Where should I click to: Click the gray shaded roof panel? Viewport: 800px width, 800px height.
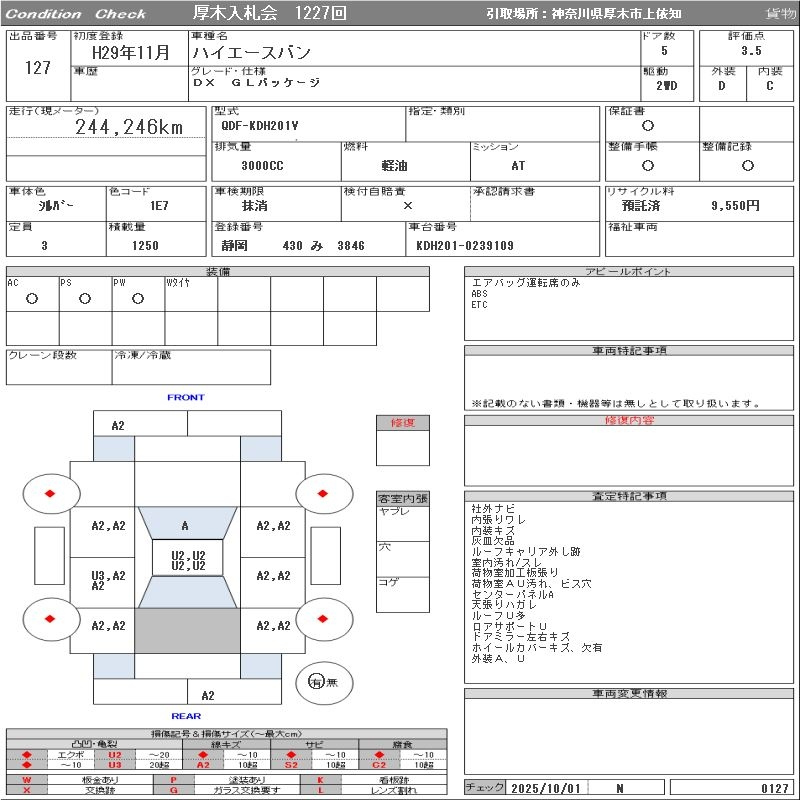[187, 631]
